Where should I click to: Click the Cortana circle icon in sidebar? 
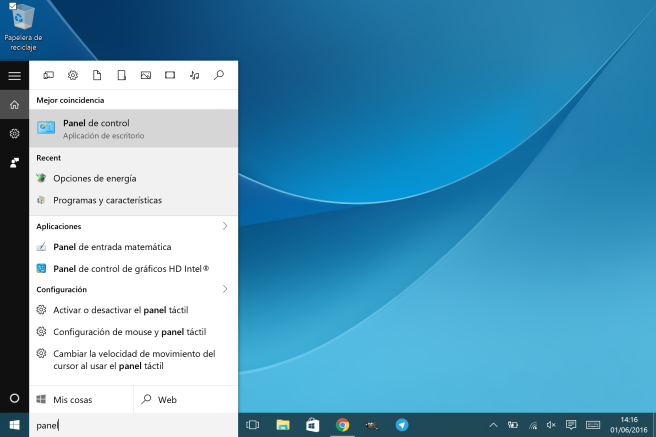14,398
